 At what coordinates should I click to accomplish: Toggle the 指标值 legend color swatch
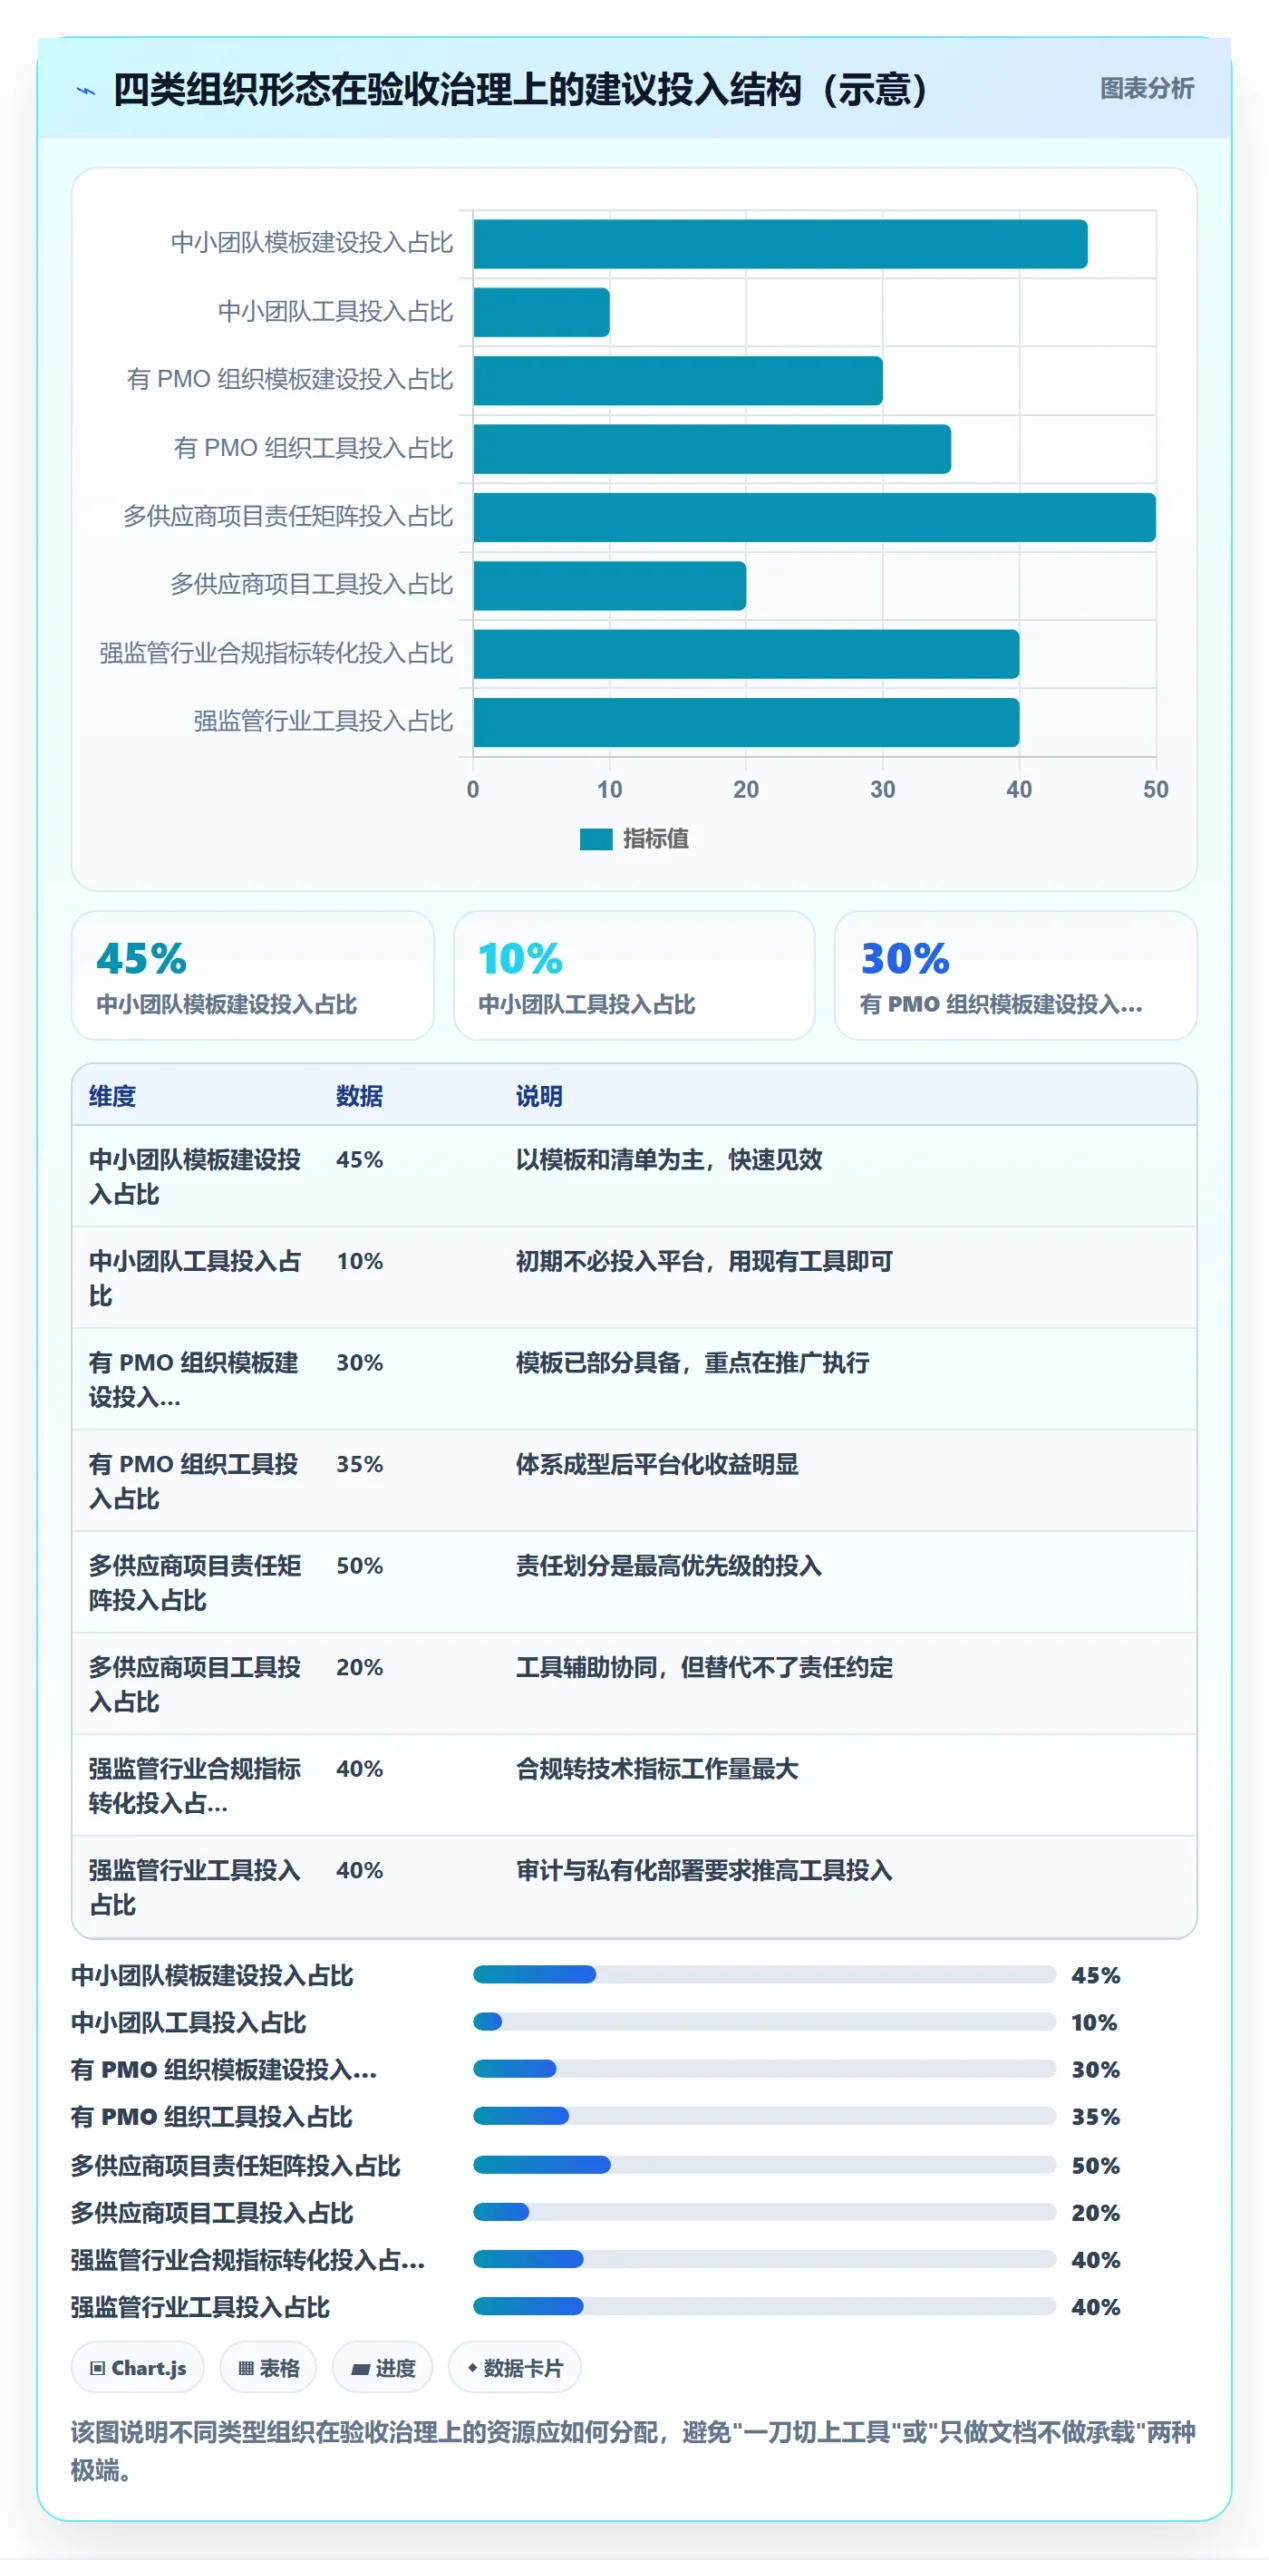[595, 838]
